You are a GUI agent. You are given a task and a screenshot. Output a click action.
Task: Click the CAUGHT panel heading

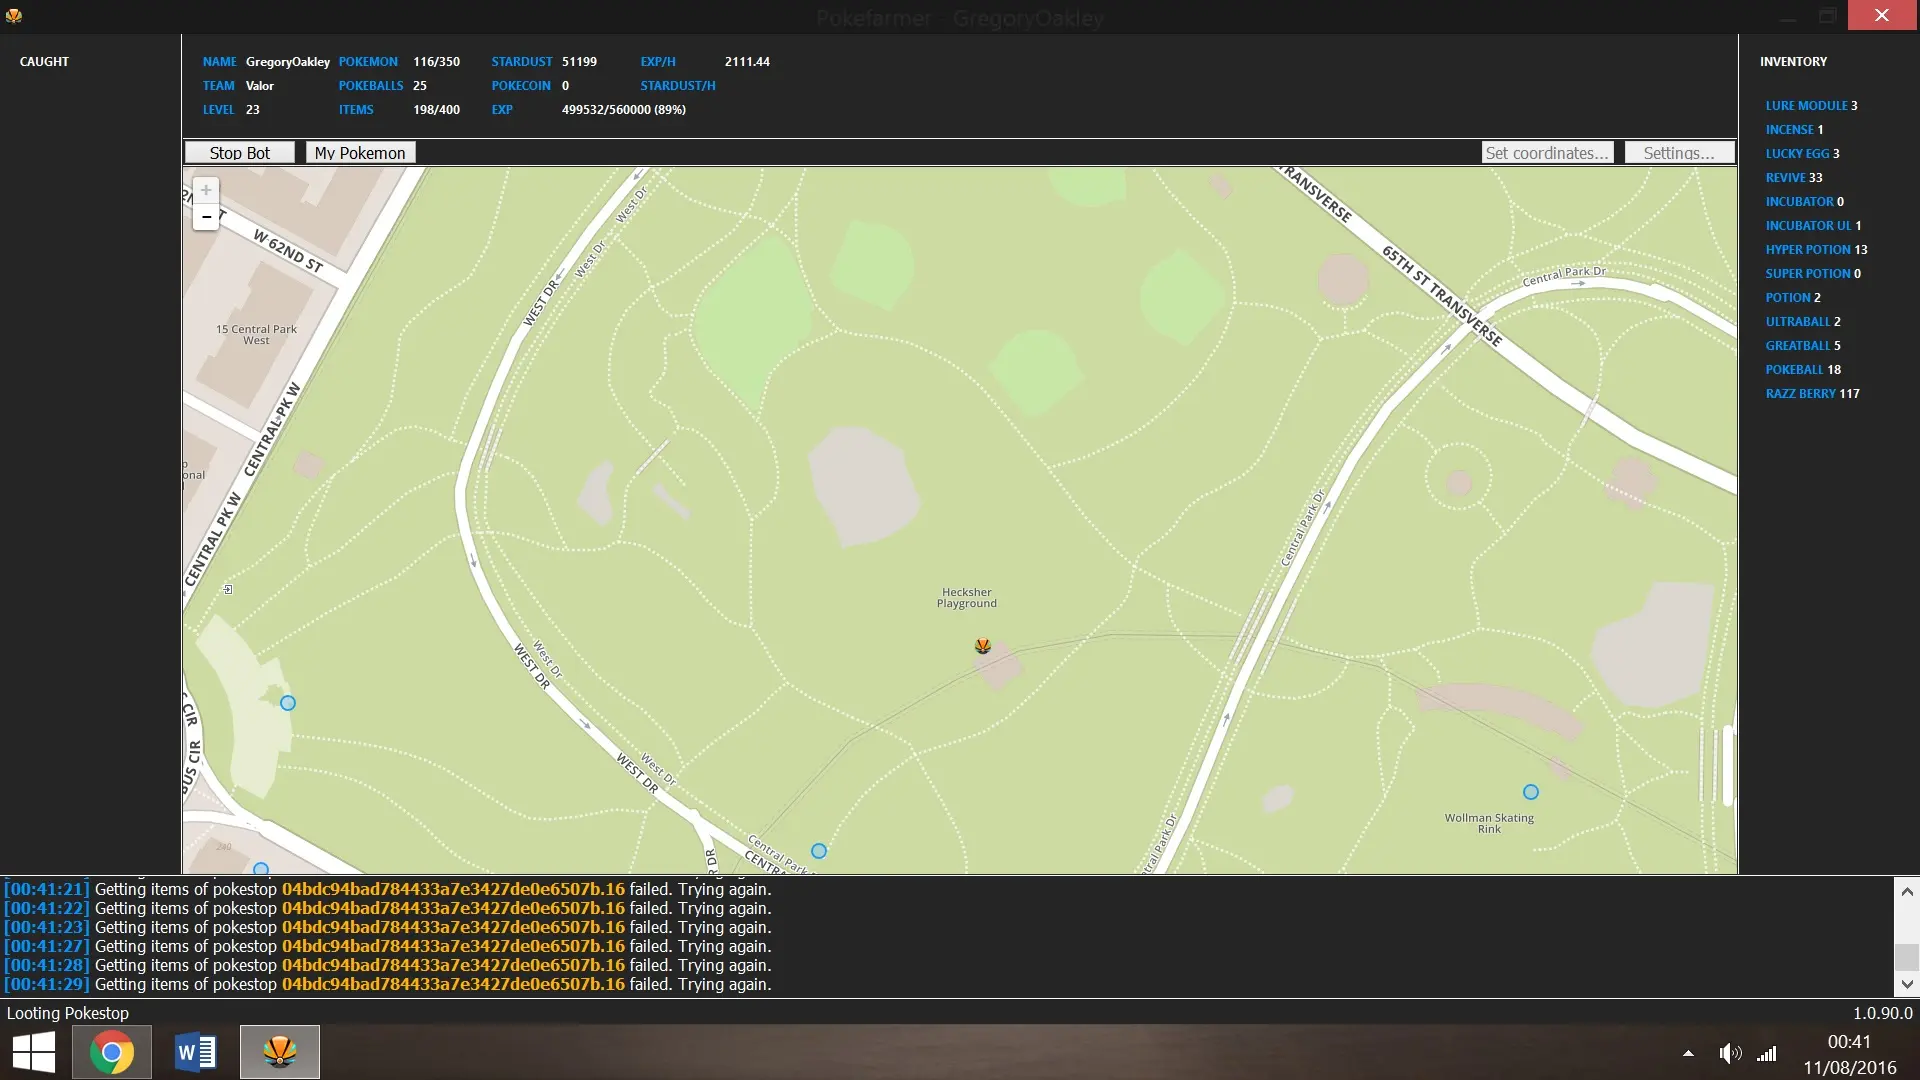44,61
